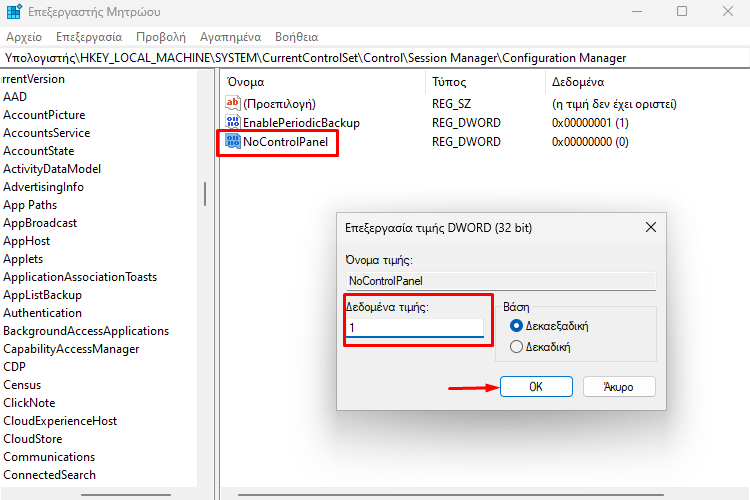Click the registry path address bar
750x500 pixels.
pos(375,58)
